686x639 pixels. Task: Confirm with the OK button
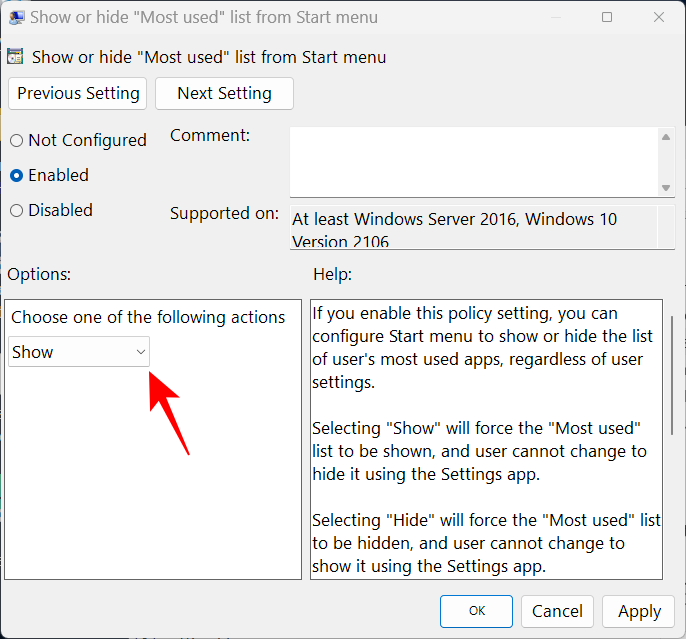[x=476, y=611]
